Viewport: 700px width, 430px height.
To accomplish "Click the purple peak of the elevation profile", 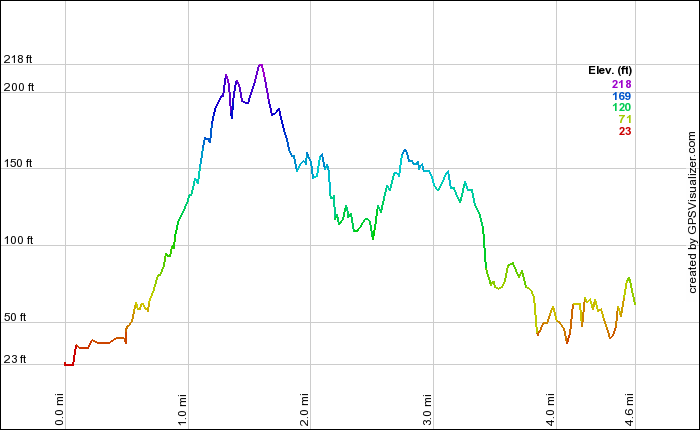I will 261,65.
